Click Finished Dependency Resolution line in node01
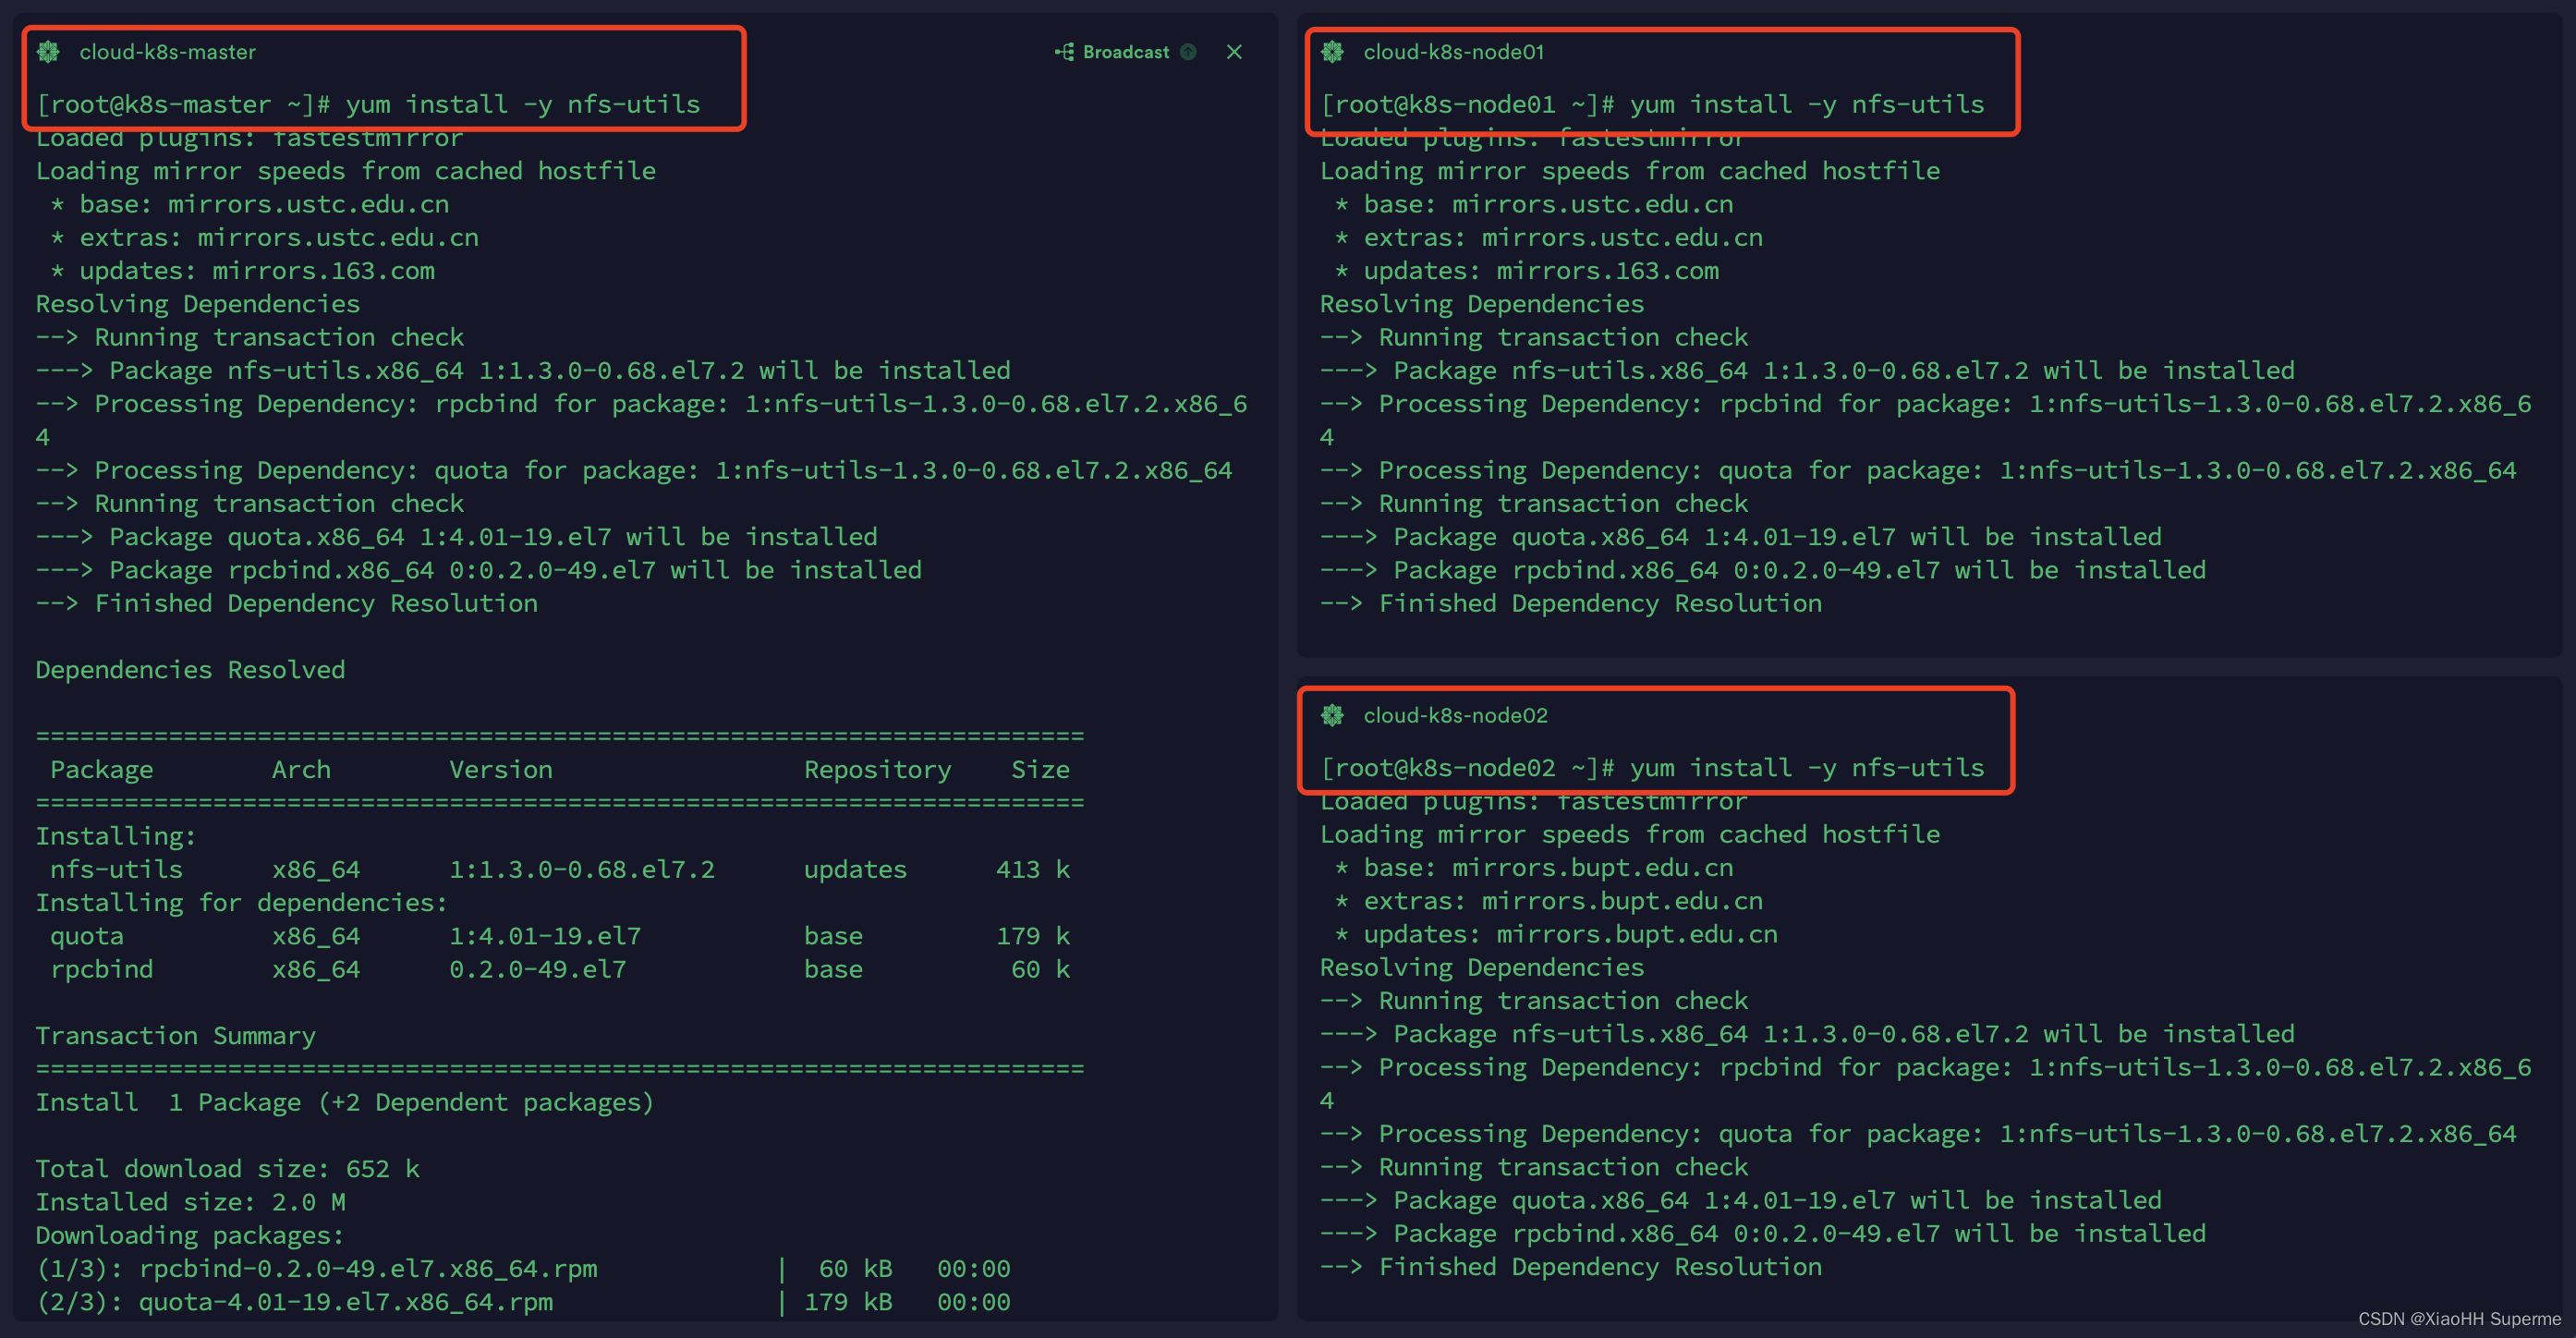Image resolution: width=2576 pixels, height=1338 pixels. 1570,603
